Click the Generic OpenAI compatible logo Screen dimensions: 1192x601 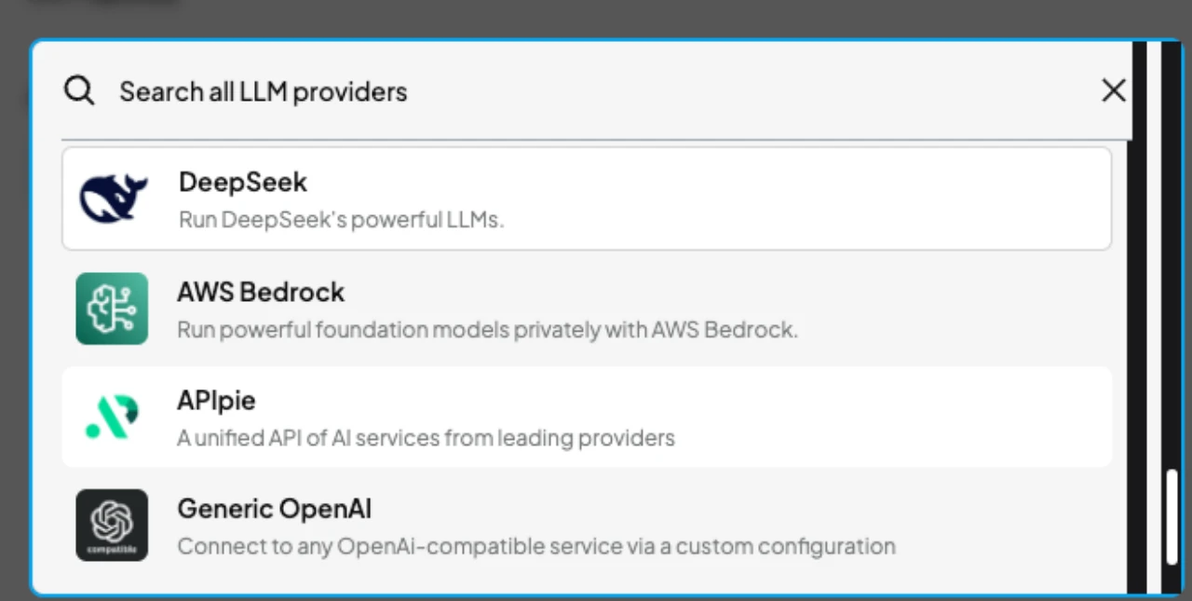pos(112,525)
